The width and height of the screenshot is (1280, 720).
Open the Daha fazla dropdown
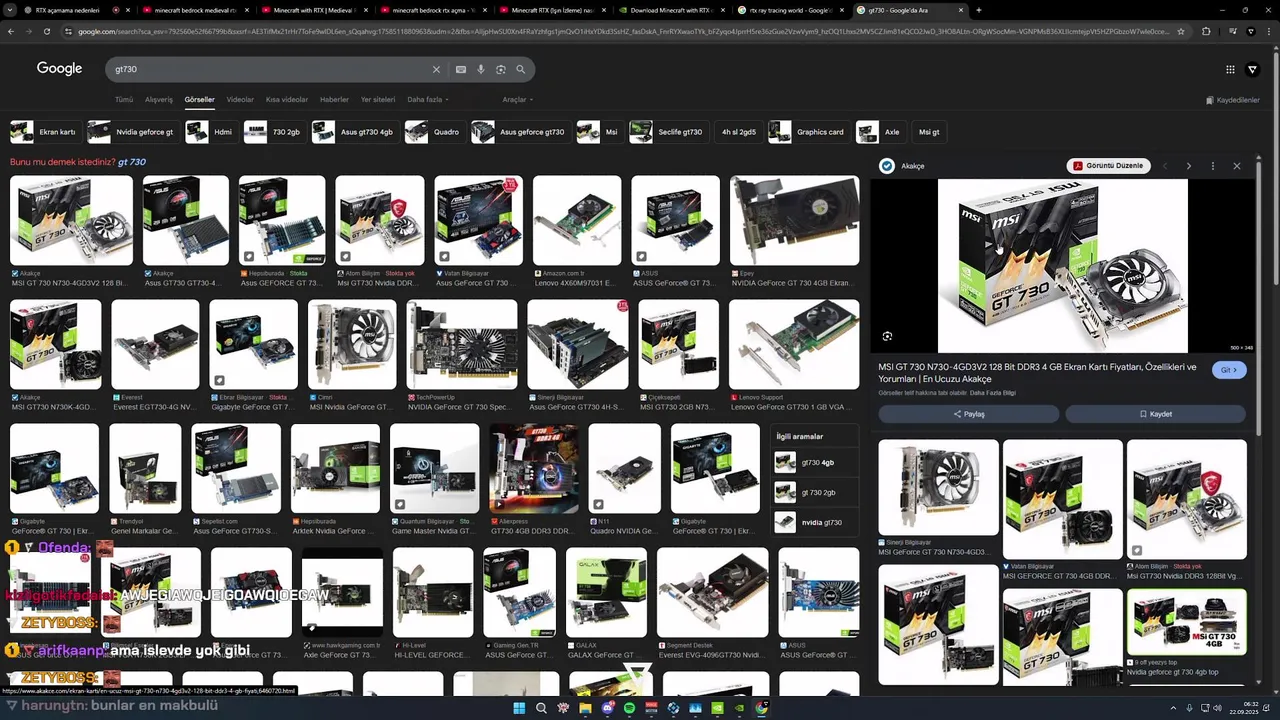click(x=427, y=100)
